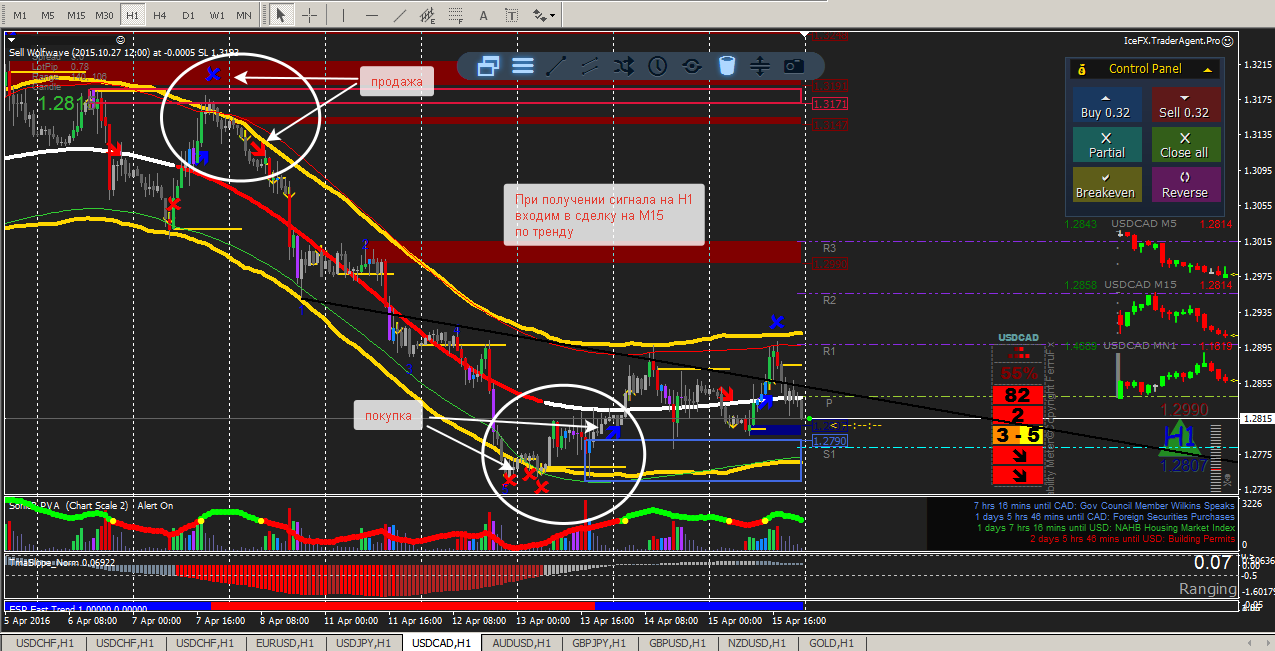Select the USDCAD,H1 chart tab
Image resolution: width=1275 pixels, height=651 pixels.
(441, 643)
